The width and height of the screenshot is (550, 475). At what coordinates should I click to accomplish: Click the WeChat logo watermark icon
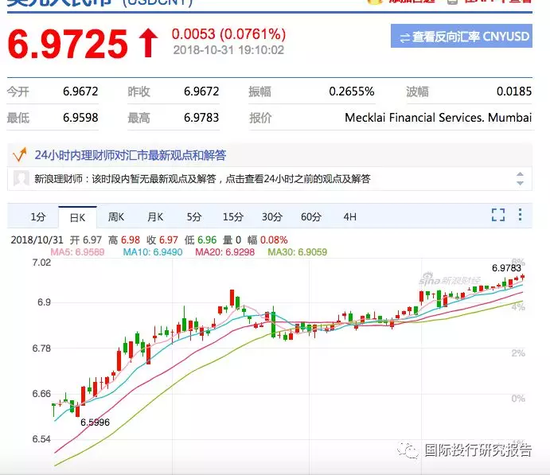click(x=408, y=450)
